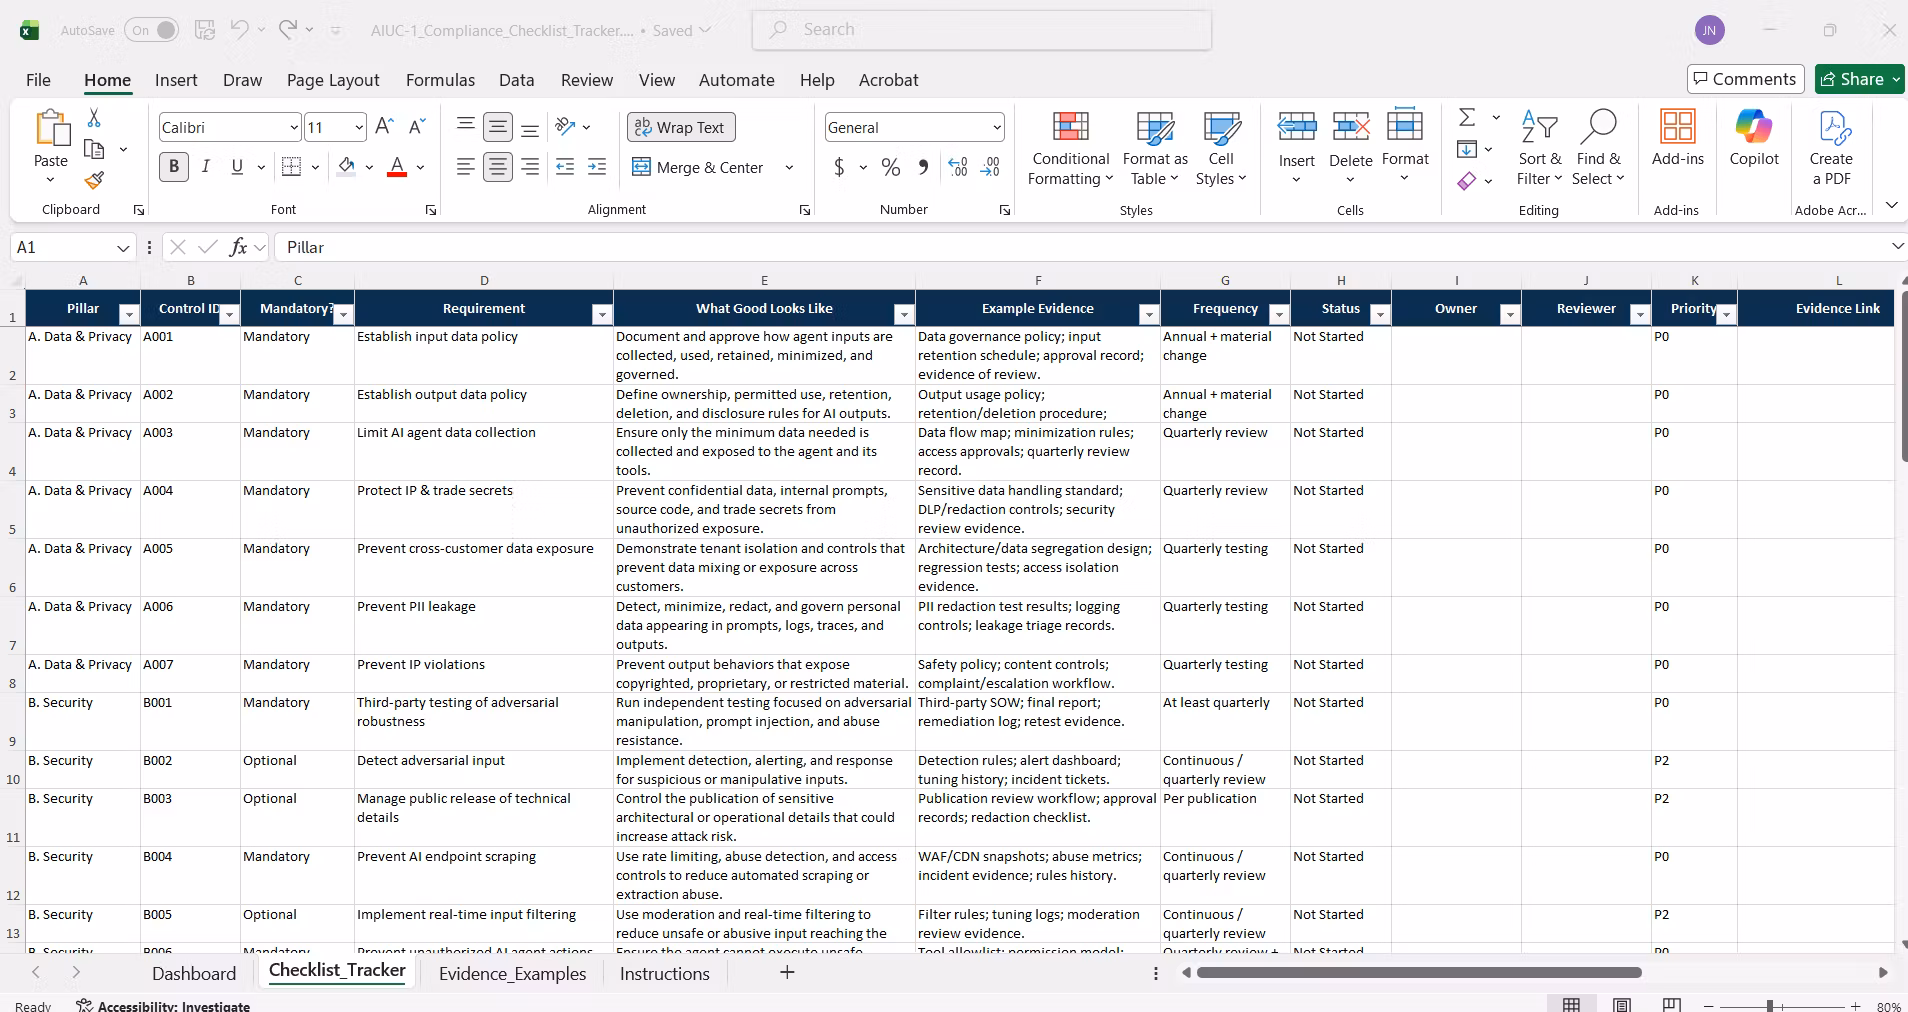Switch to Page Layout view in status bar

(x=1622, y=1005)
